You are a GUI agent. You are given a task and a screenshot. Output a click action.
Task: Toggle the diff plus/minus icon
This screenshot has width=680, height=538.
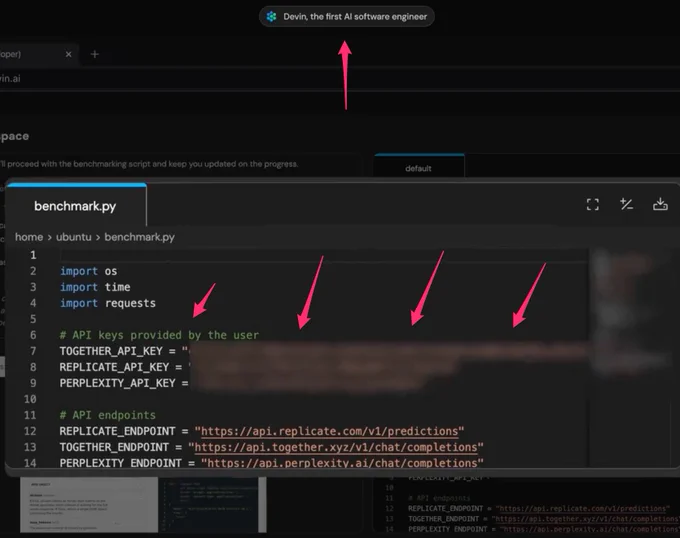click(626, 204)
